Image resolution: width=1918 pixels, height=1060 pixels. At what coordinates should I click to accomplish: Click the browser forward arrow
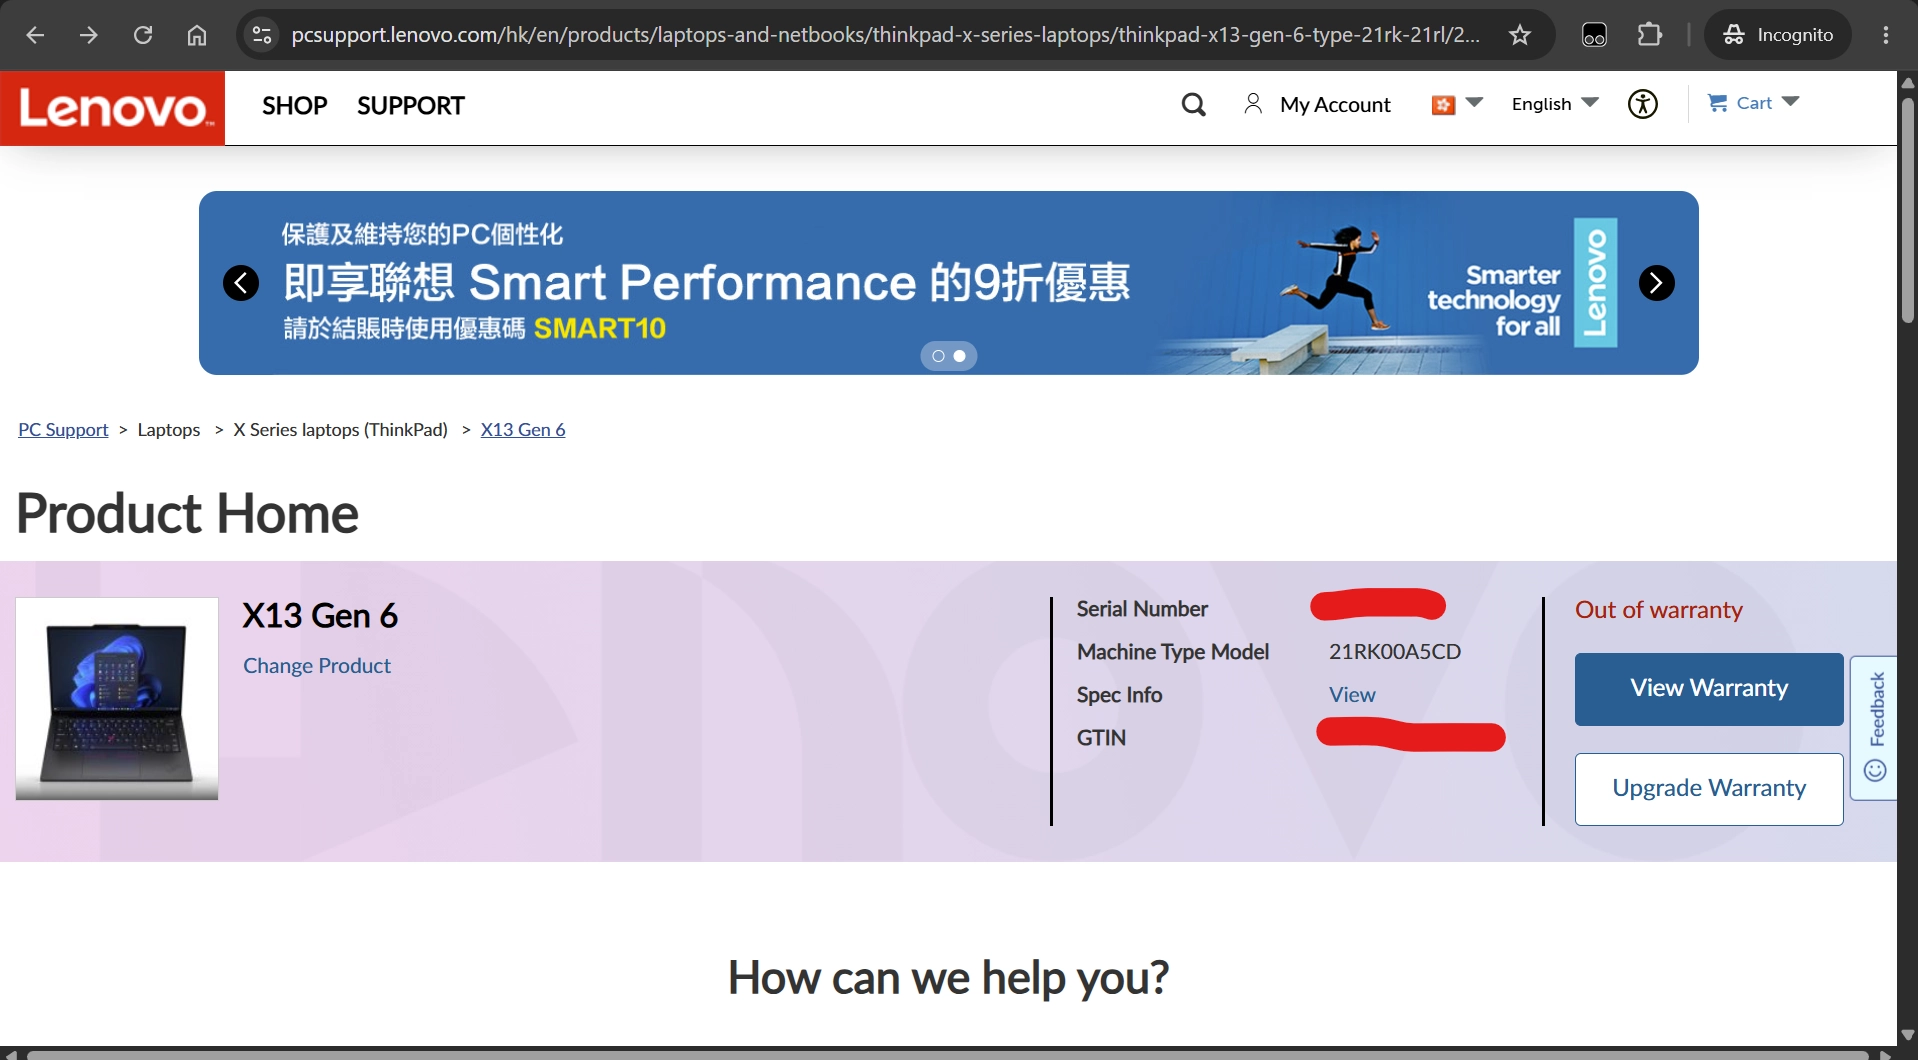pyautogui.click(x=89, y=35)
